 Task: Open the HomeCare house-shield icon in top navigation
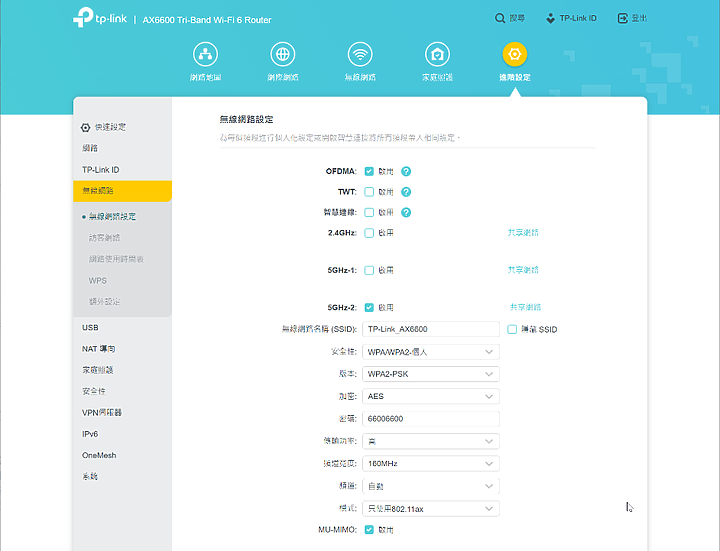point(437,54)
